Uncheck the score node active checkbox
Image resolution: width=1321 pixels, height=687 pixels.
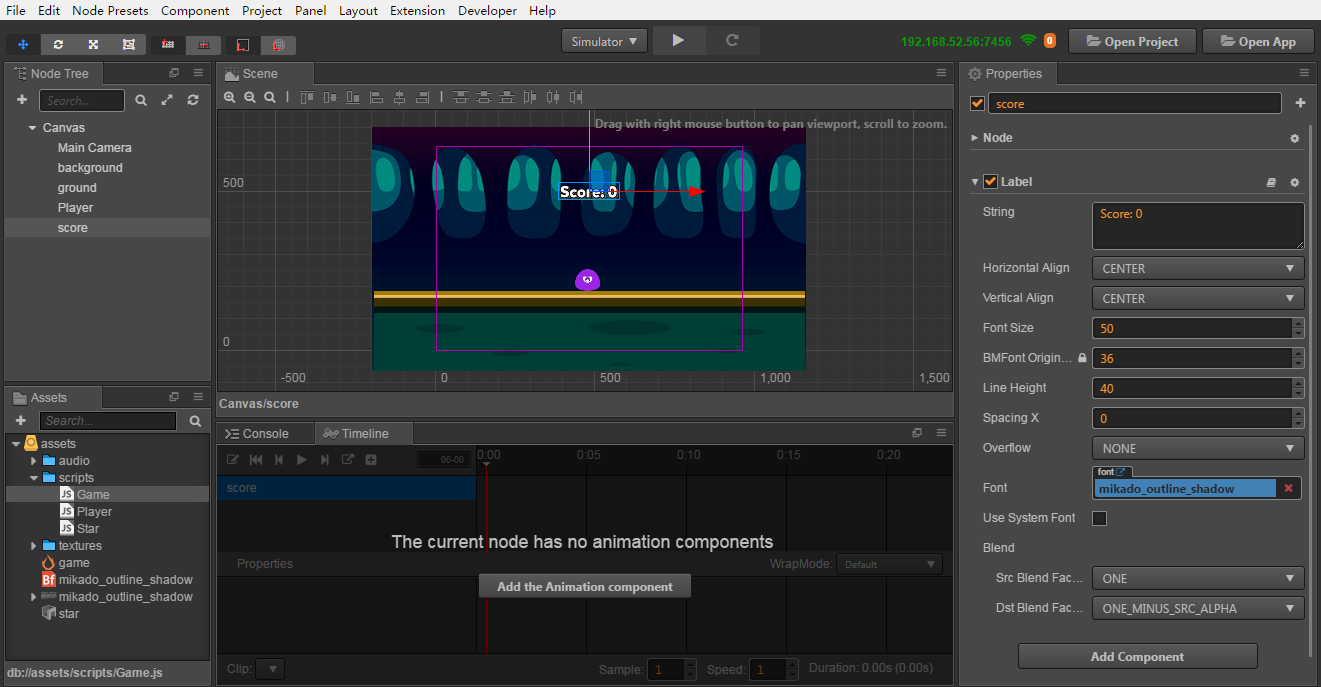[977, 104]
